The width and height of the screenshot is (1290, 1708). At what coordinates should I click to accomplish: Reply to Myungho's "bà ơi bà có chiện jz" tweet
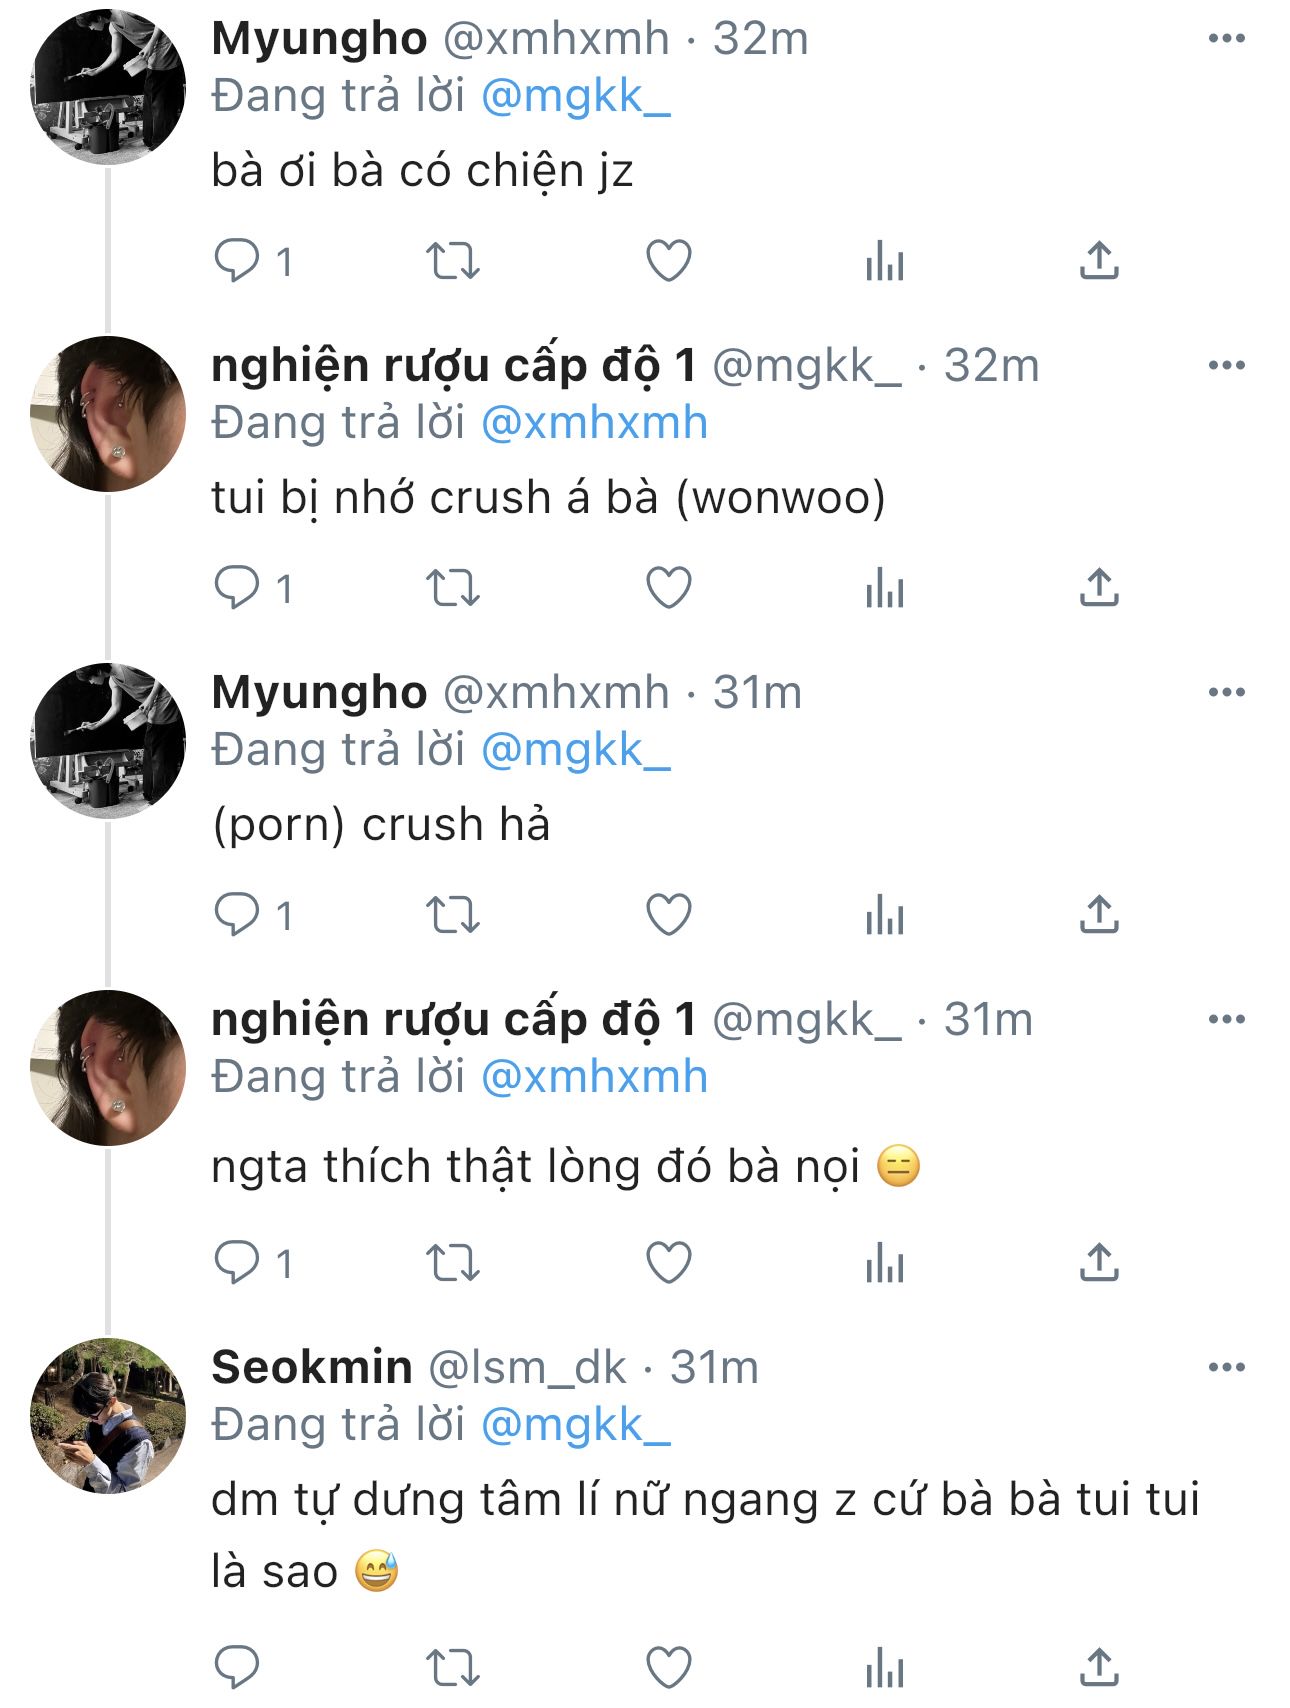[237, 261]
